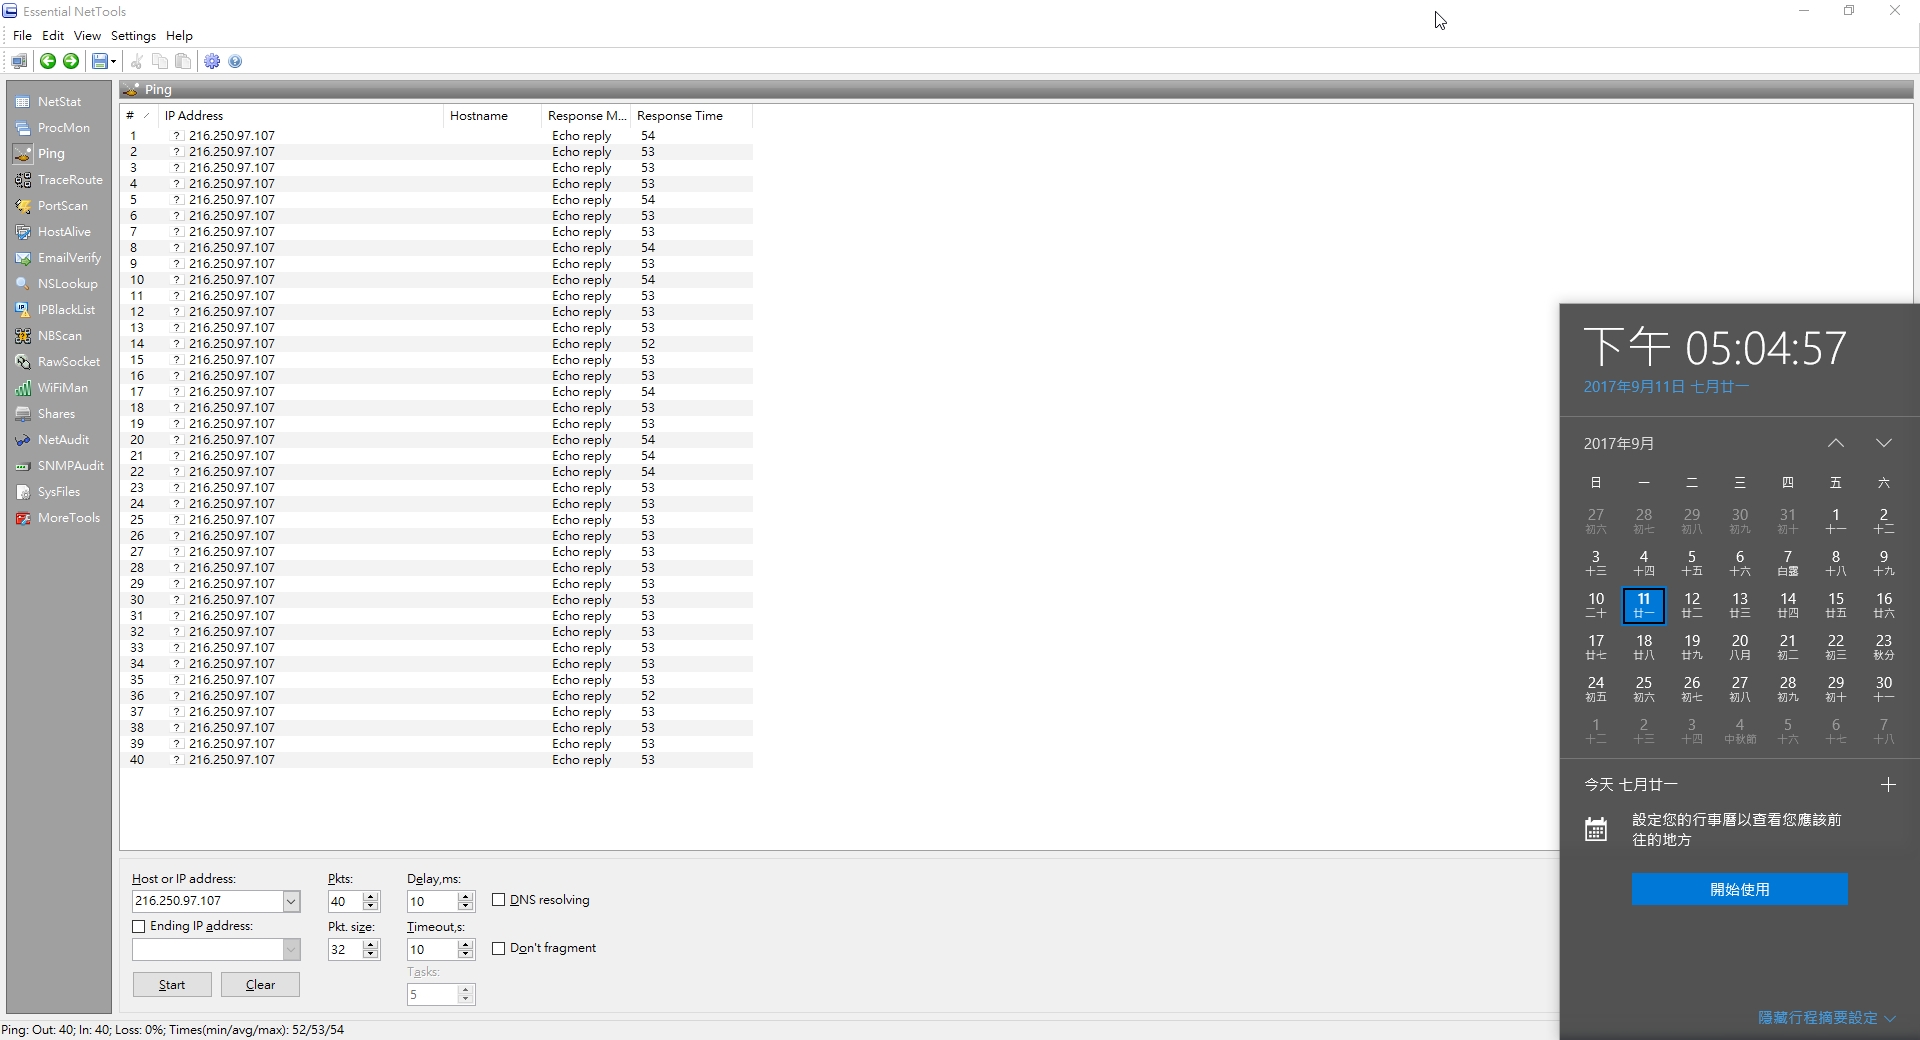Sort by the Response Time column header
The height and width of the screenshot is (1040, 1920).
click(x=691, y=116)
